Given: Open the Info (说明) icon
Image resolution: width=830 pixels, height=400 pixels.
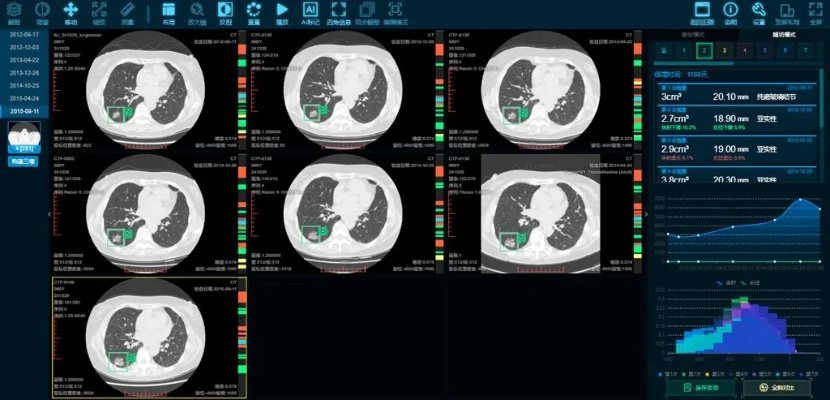Looking at the screenshot, I should click(730, 12).
